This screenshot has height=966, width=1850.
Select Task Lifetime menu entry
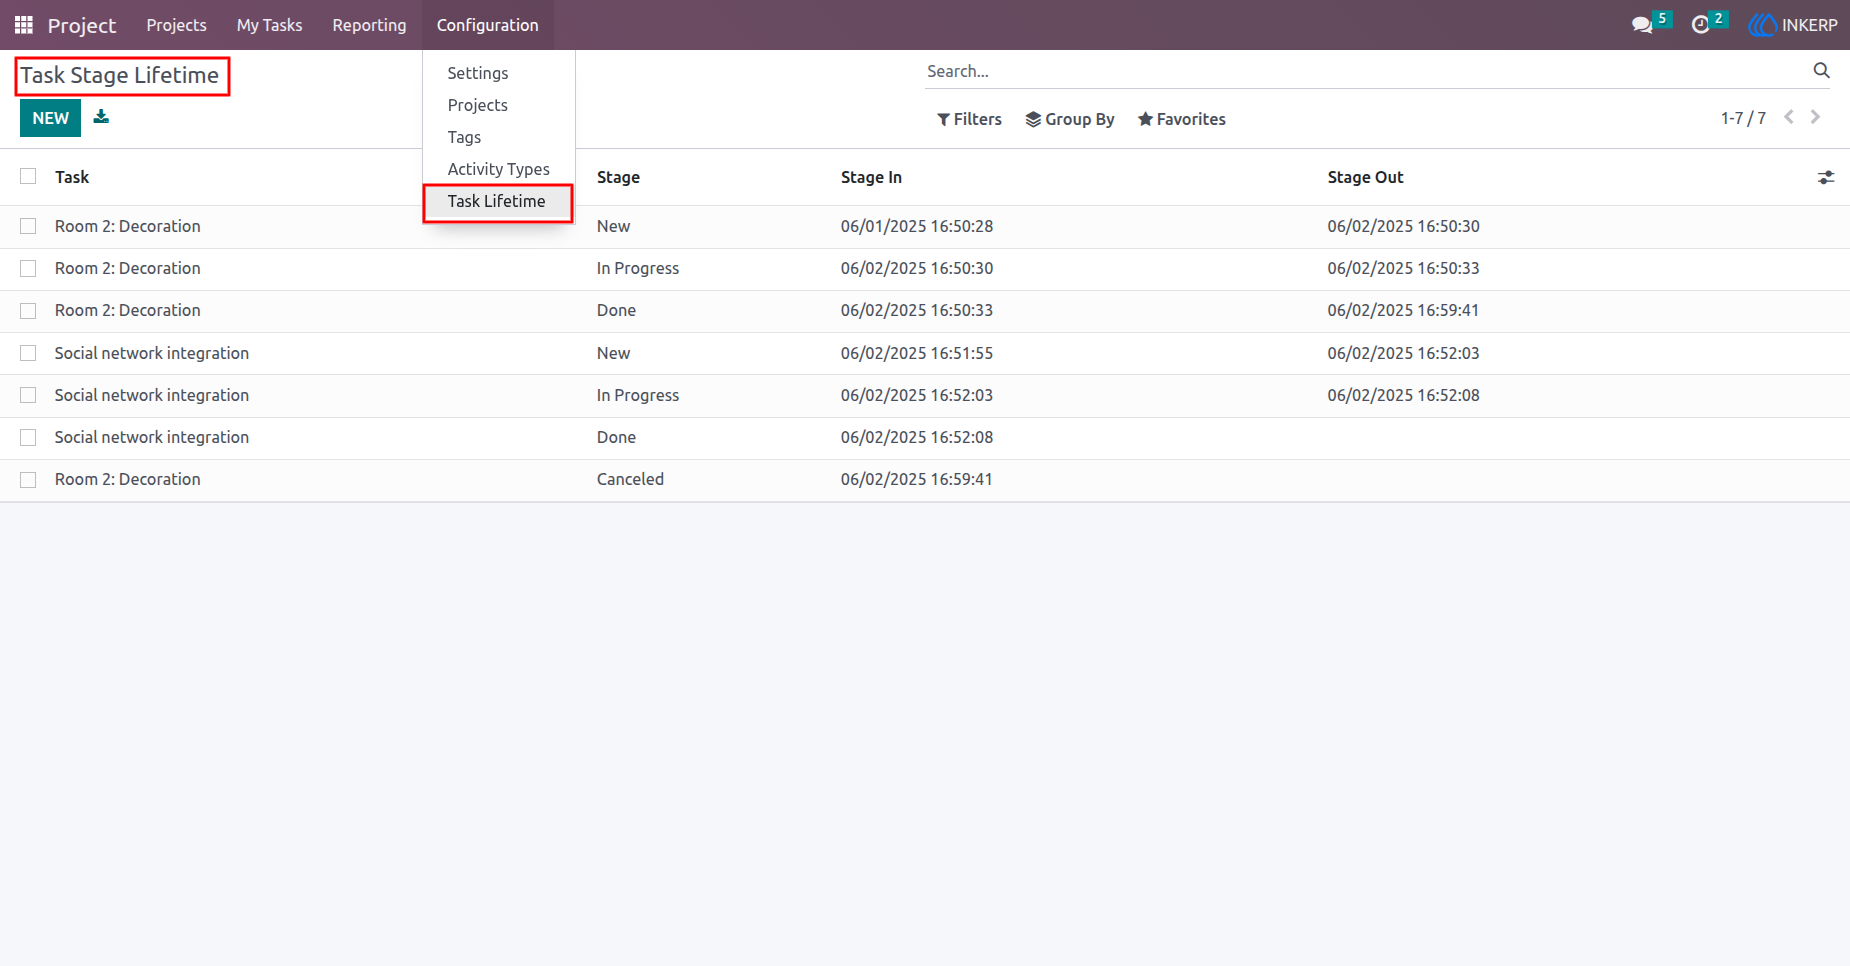point(498,201)
